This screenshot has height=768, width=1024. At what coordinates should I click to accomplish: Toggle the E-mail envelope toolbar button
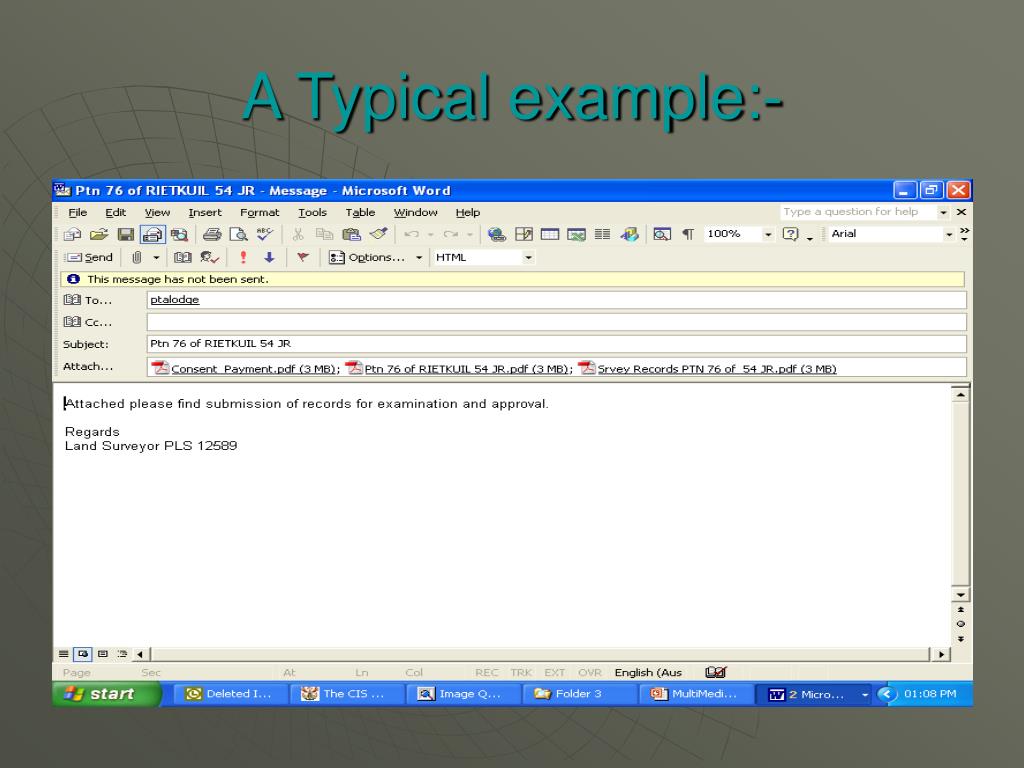152,234
